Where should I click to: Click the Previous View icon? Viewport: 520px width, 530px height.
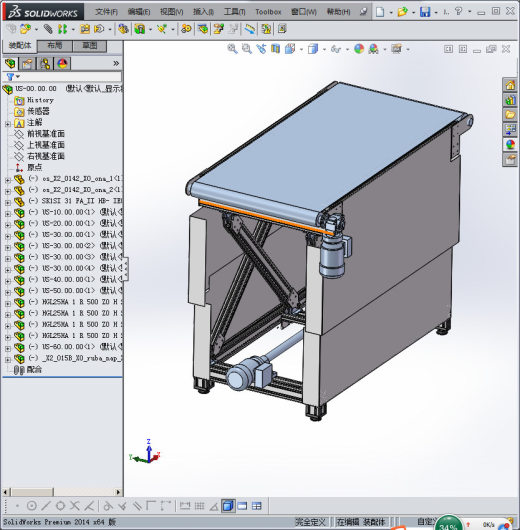point(261,49)
